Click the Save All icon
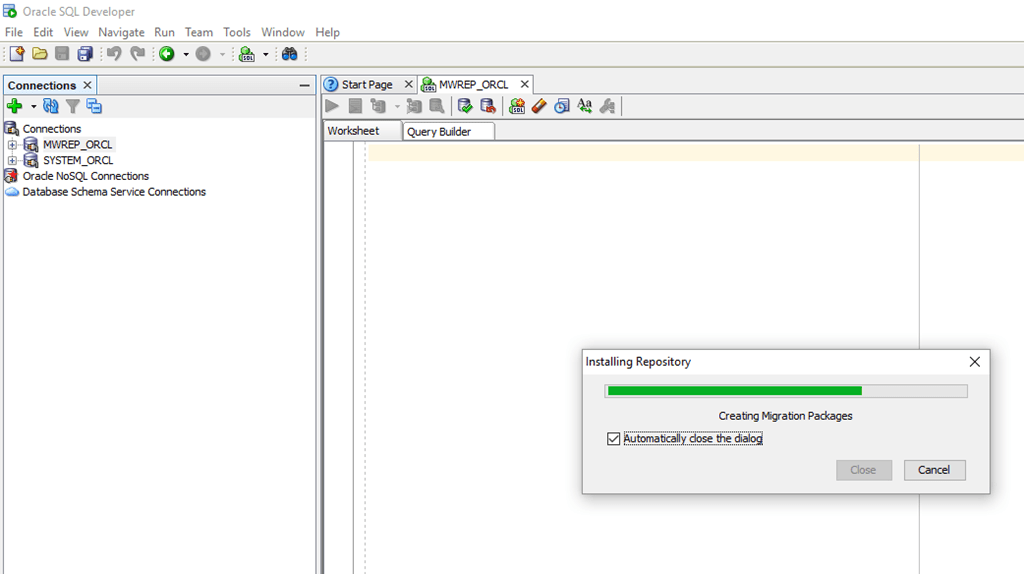 pyautogui.click(x=85, y=54)
